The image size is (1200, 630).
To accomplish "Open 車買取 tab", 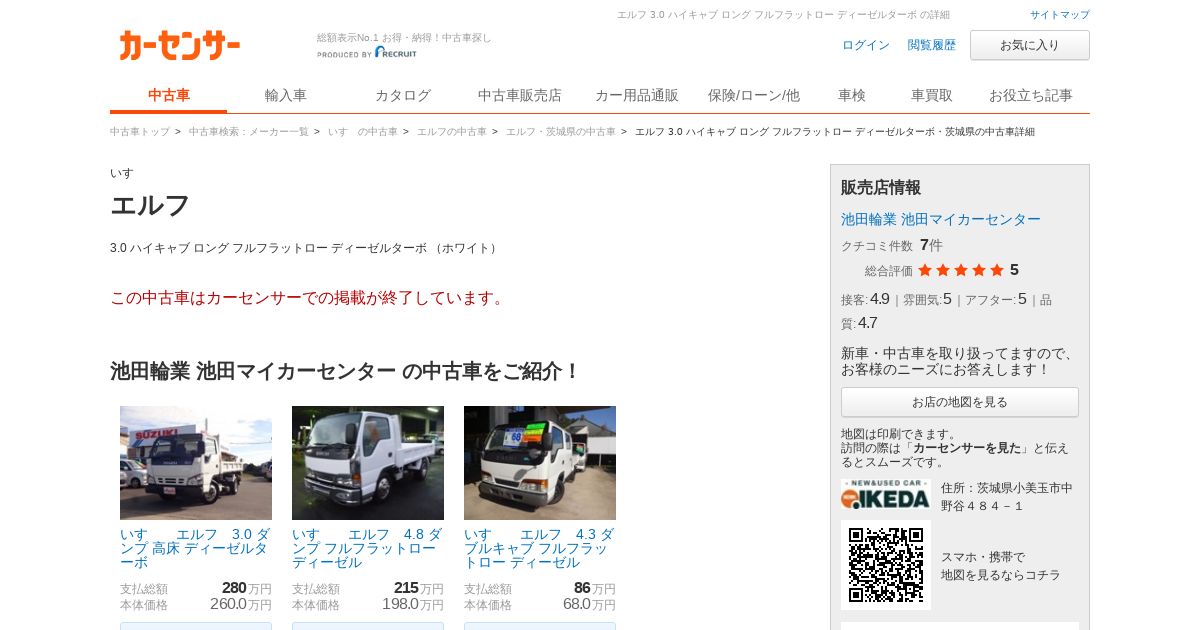I will pos(932,95).
